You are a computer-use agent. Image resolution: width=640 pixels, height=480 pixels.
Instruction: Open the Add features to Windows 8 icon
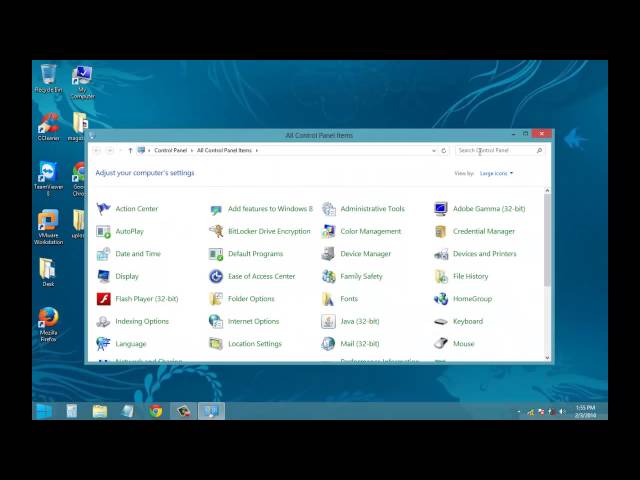tap(216, 209)
